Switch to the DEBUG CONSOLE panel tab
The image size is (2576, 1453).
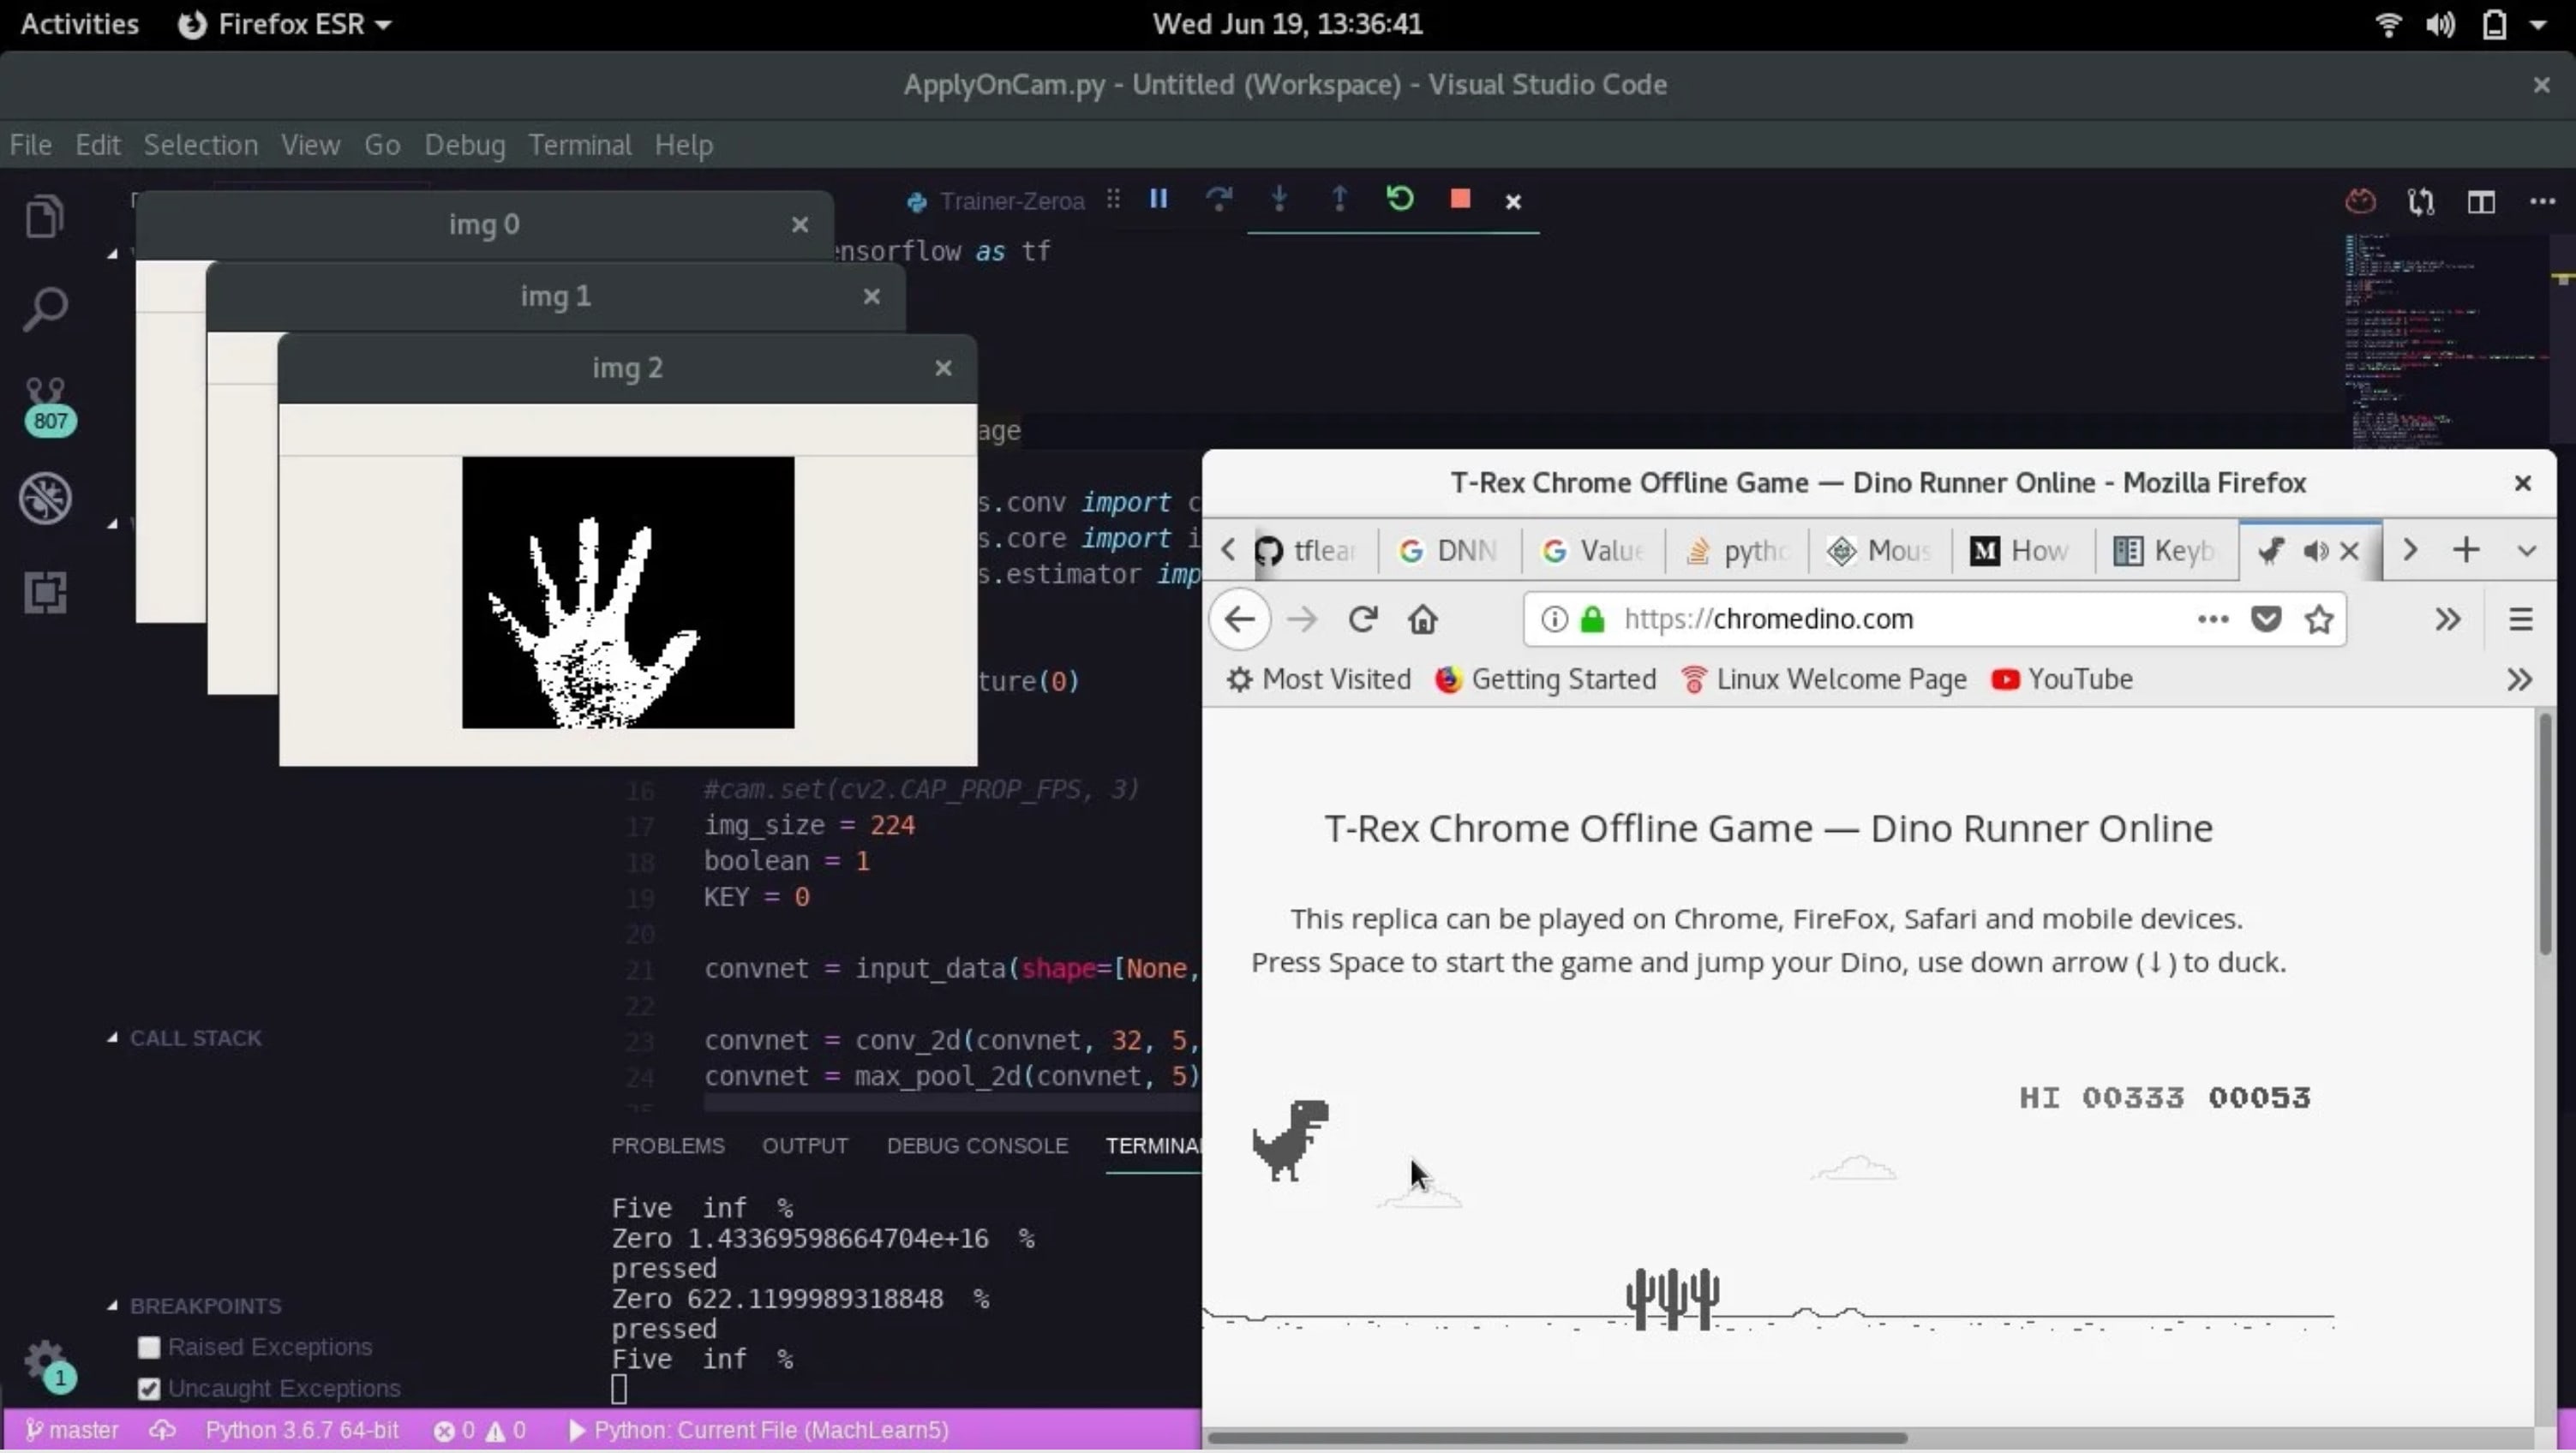[976, 1146]
